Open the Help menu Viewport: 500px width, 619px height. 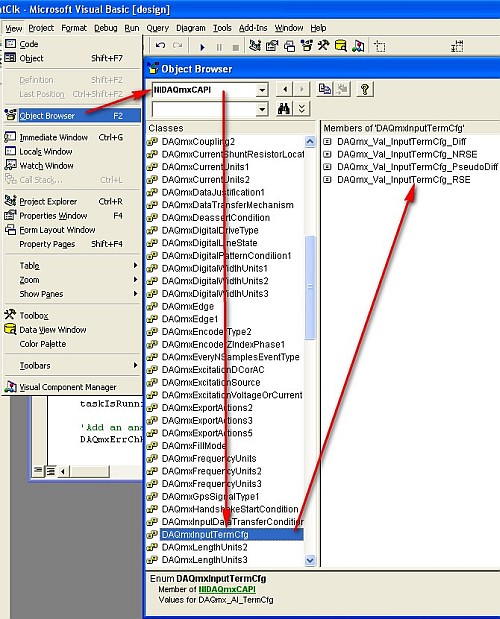(x=318, y=28)
